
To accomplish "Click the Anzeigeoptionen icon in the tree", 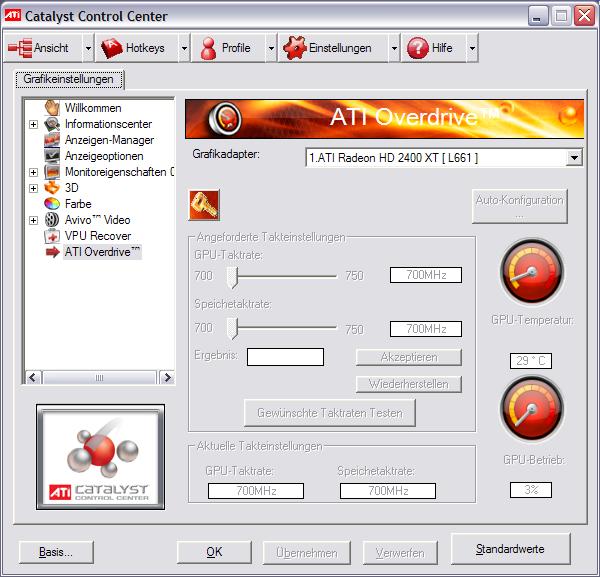I will point(52,156).
